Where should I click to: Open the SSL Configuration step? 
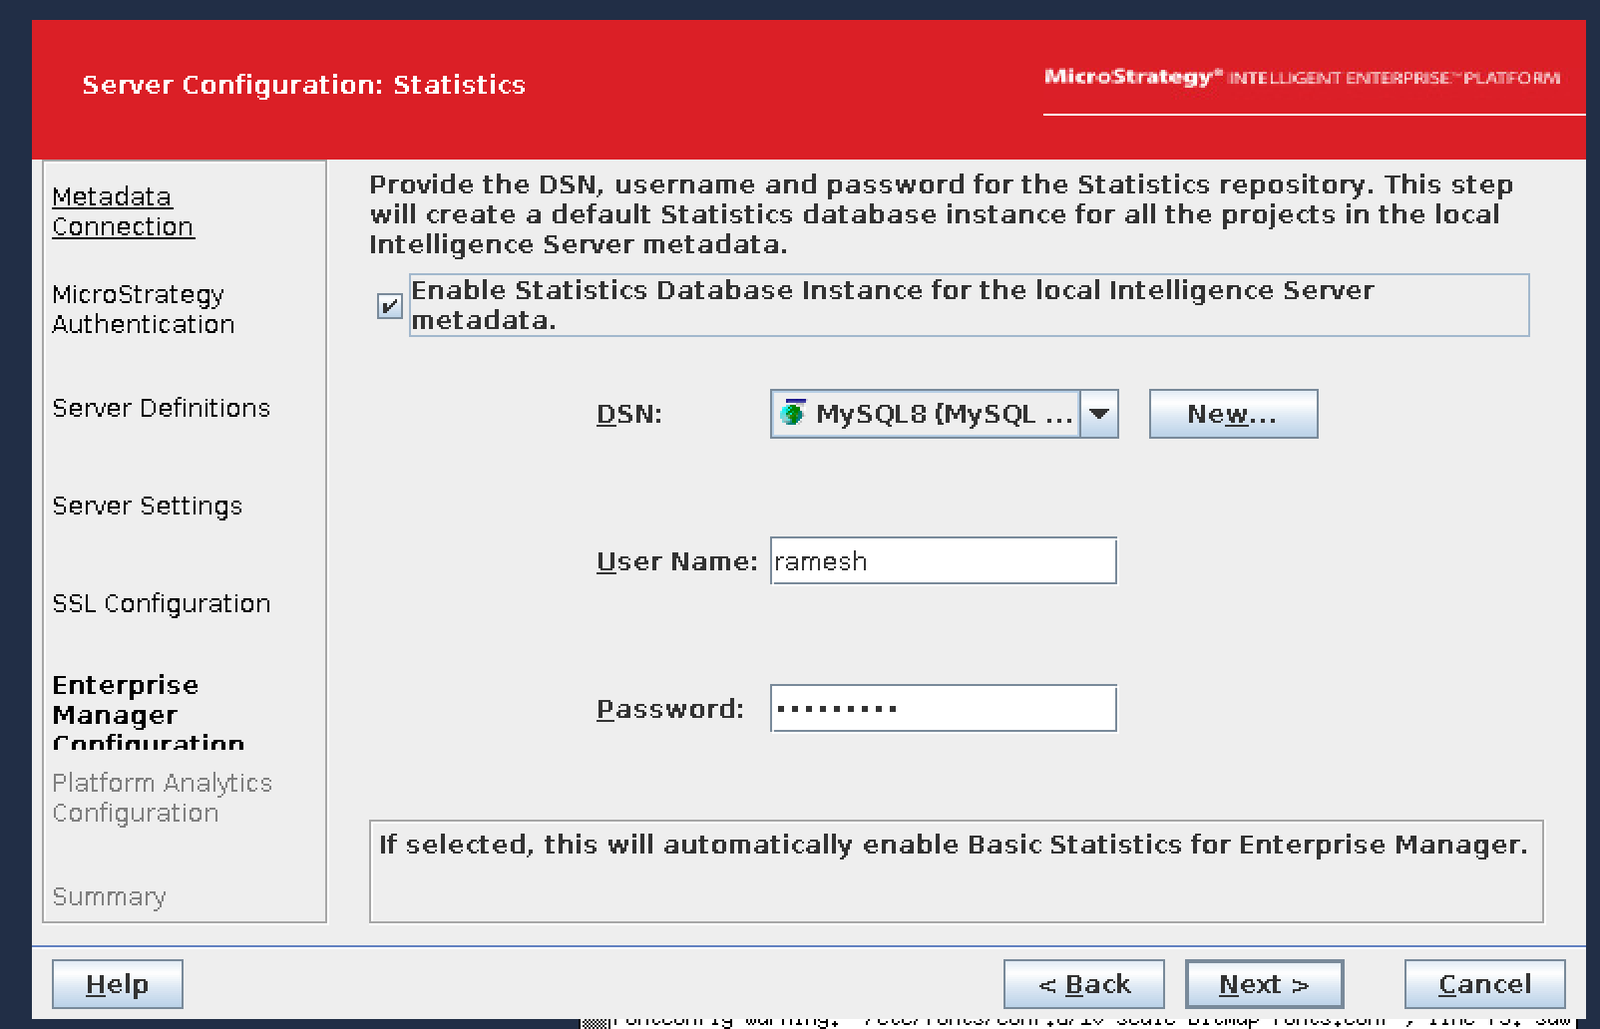point(160,603)
